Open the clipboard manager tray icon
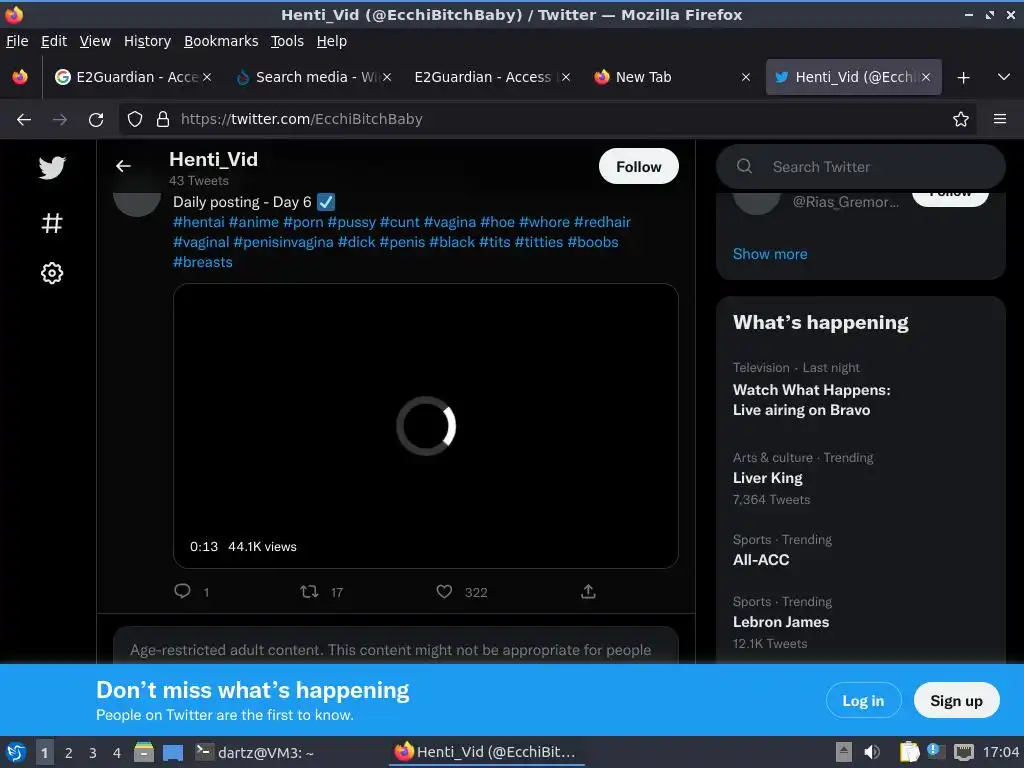1024x768 pixels. tap(908, 752)
